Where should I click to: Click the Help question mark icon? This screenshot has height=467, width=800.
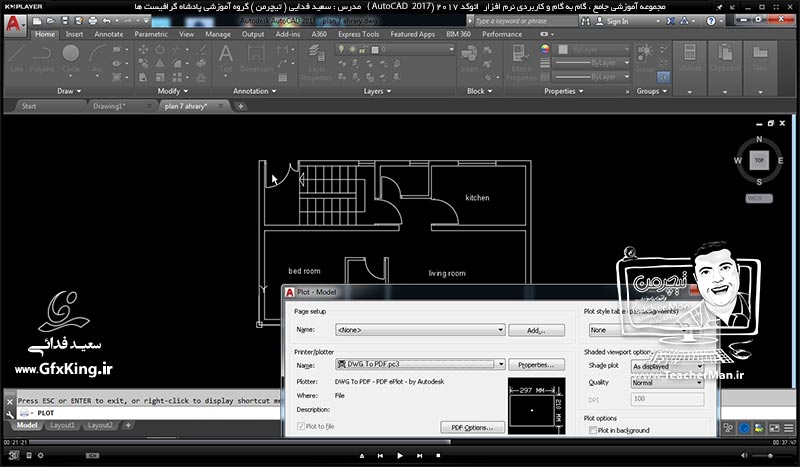(x=711, y=21)
